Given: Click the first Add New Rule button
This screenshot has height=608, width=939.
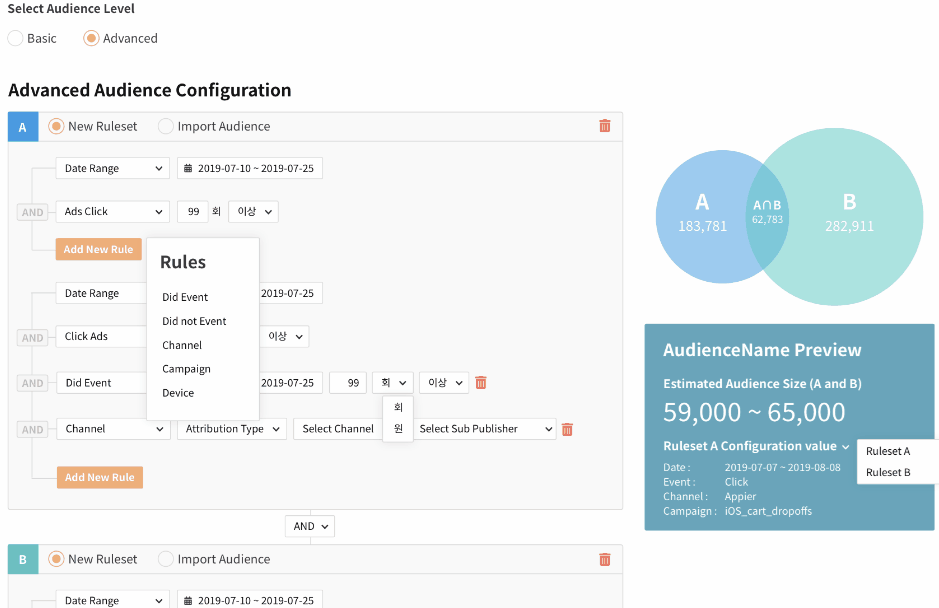Looking at the screenshot, I should click(x=98, y=250).
